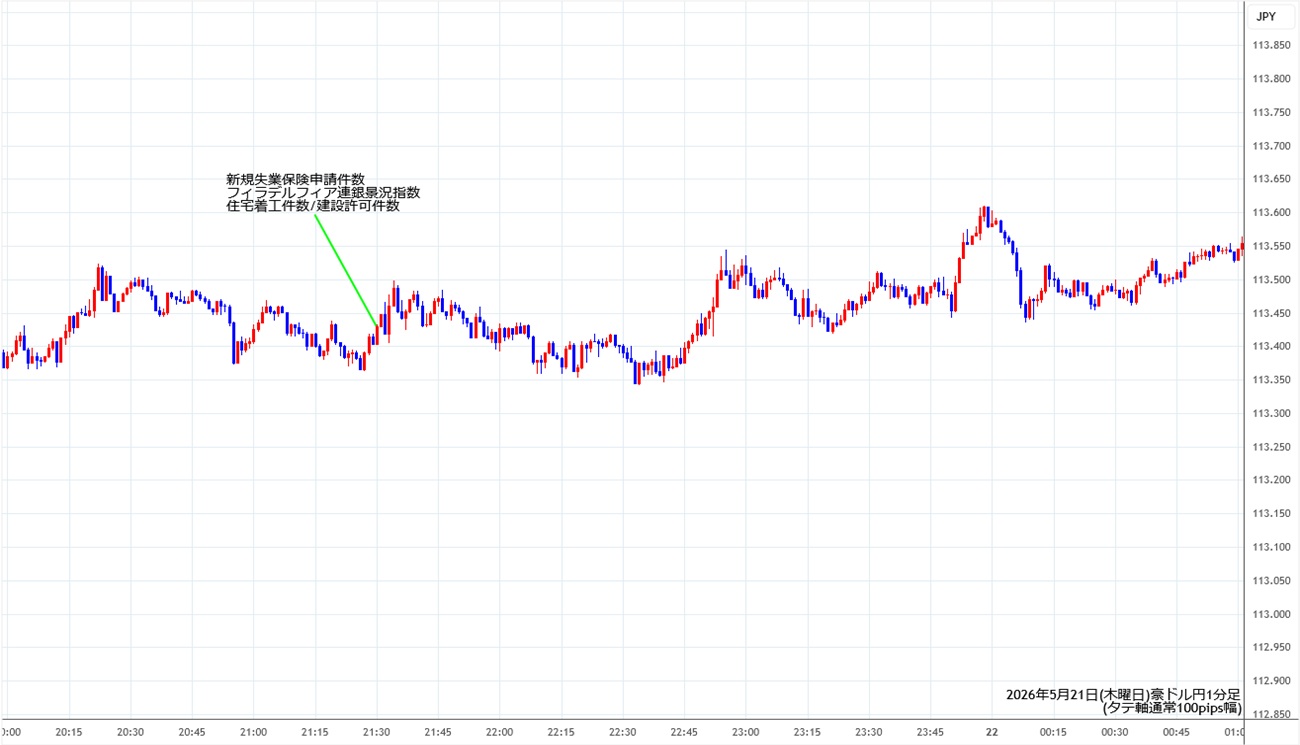Click the 23:30 time axis label
The height and width of the screenshot is (745, 1300).
point(868,732)
